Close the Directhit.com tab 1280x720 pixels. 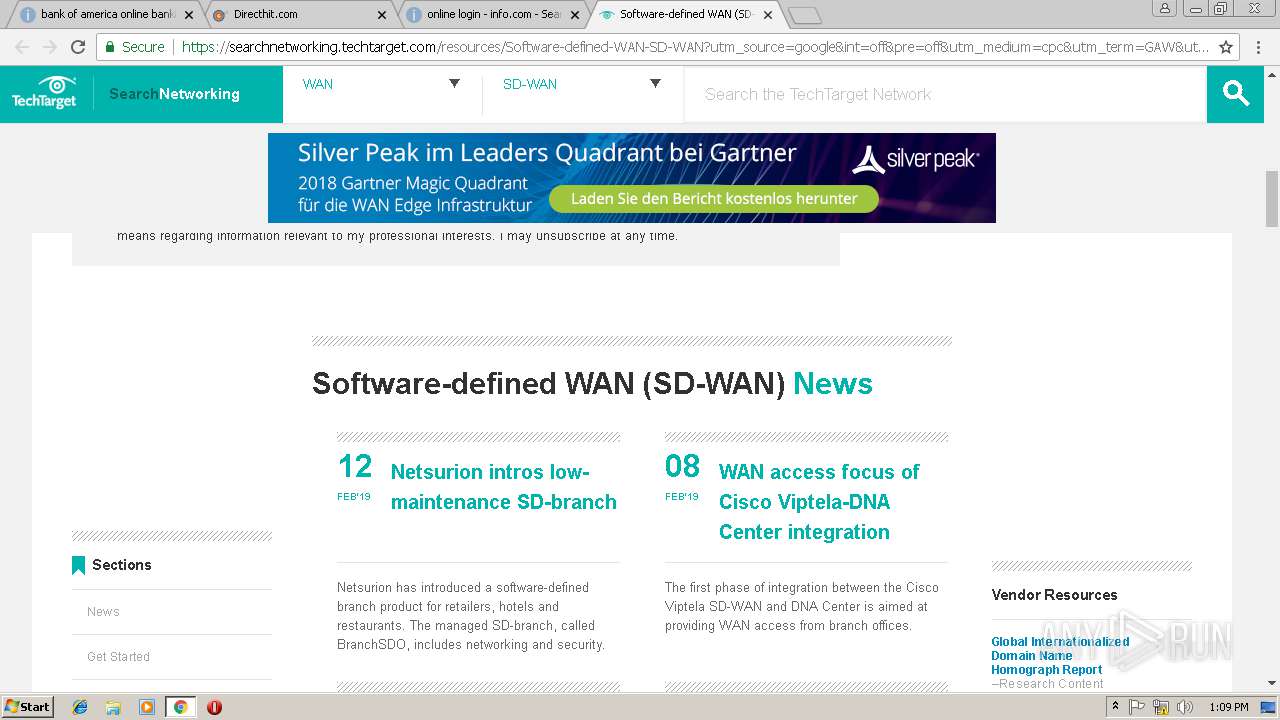point(382,15)
